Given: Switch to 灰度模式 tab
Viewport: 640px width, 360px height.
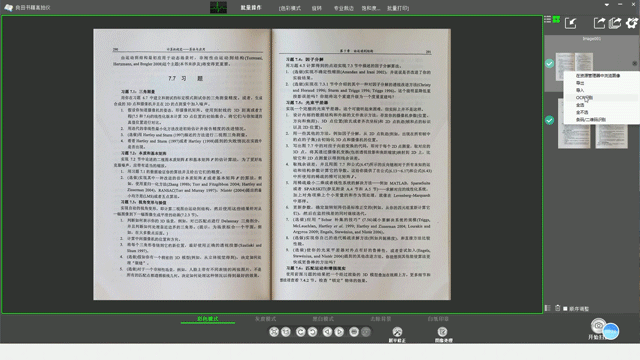Looking at the screenshot, I should pos(265,319).
